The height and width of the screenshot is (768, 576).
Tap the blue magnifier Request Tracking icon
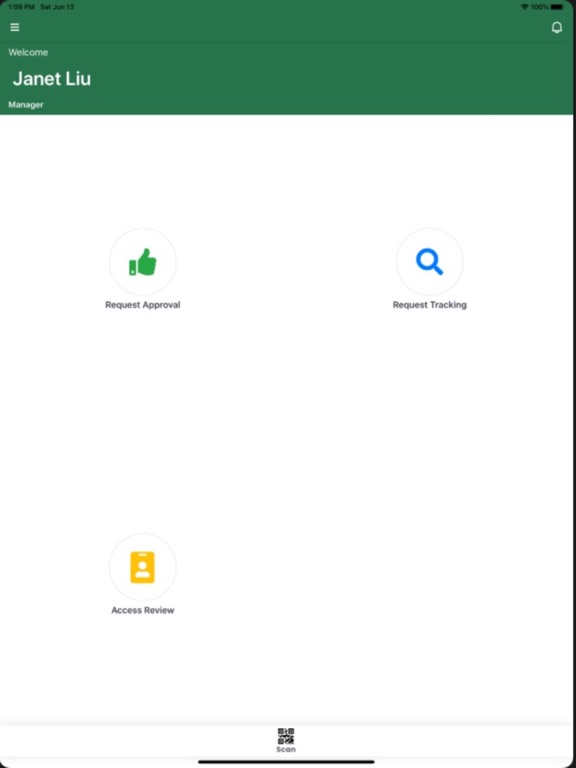pos(430,262)
